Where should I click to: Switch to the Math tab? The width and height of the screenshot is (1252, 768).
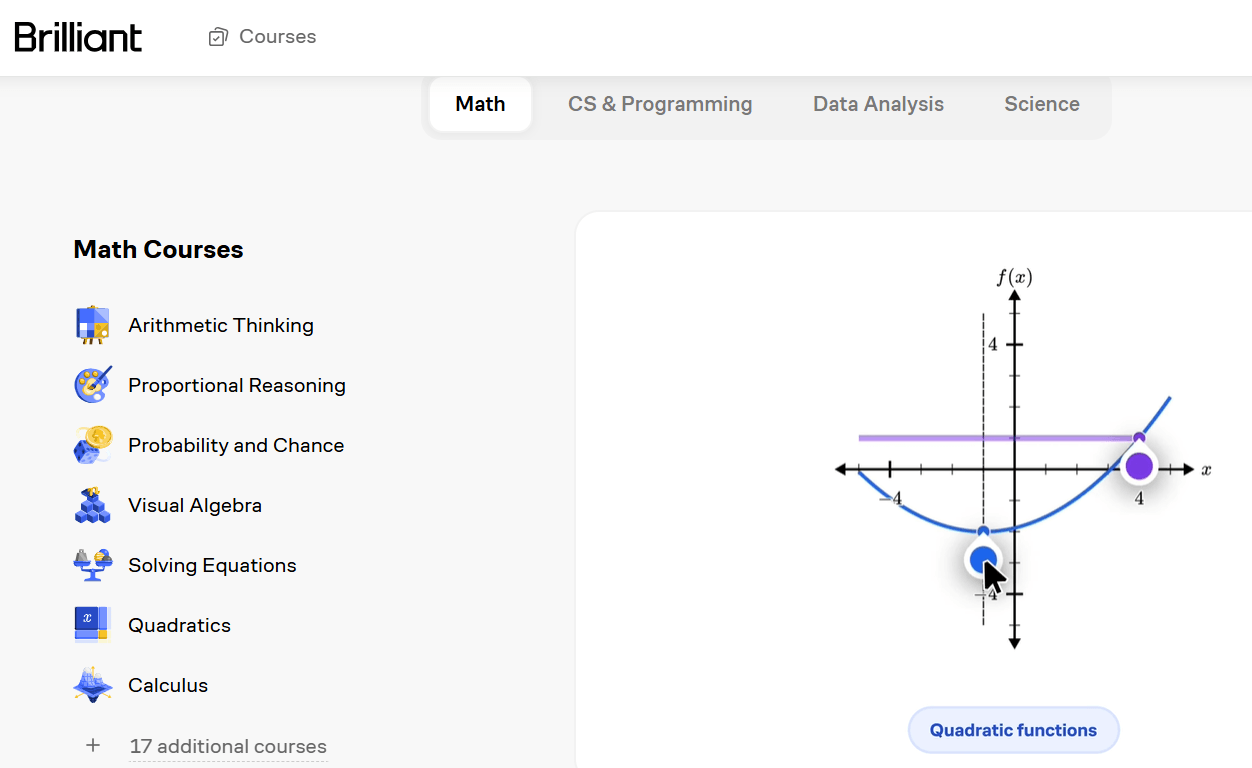tap(480, 104)
